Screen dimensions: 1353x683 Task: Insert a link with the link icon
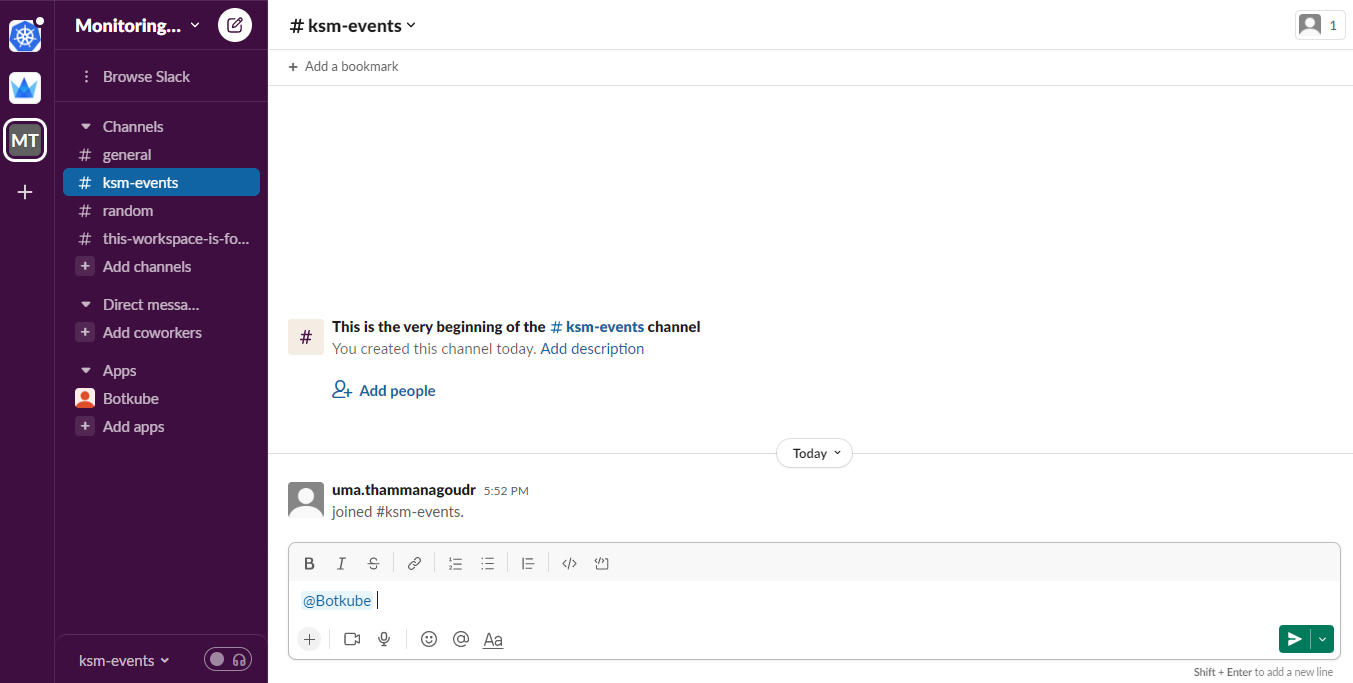coord(414,564)
